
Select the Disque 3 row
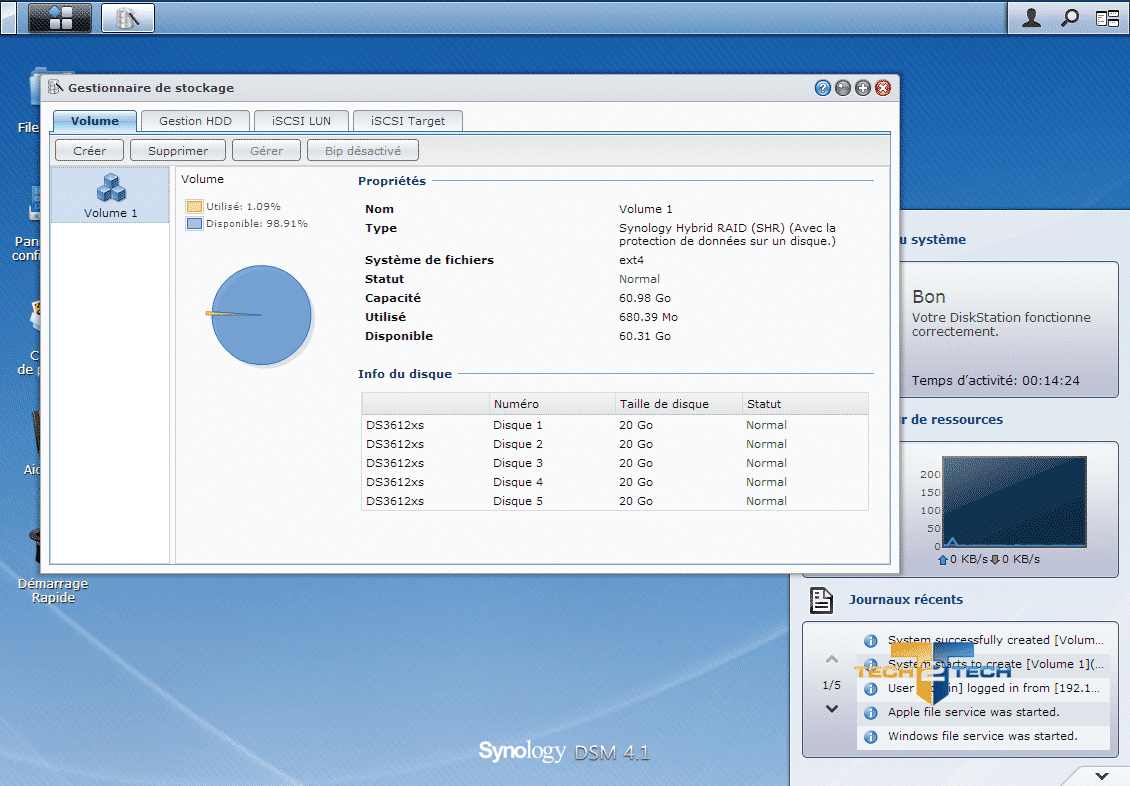(615, 463)
